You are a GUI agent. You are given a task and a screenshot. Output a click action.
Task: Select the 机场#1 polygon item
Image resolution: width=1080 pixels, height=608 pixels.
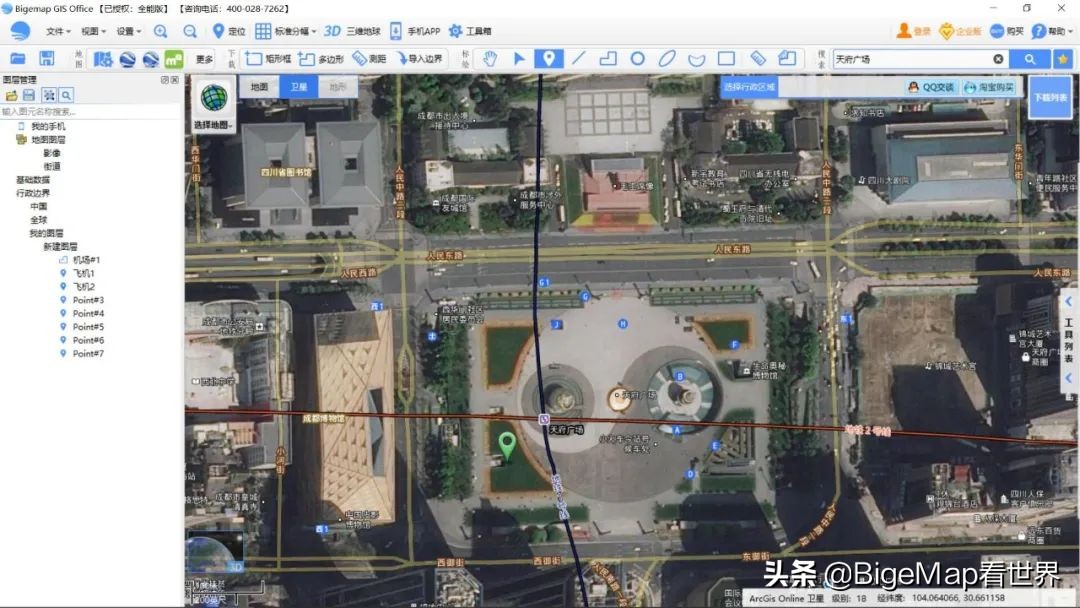click(86, 260)
